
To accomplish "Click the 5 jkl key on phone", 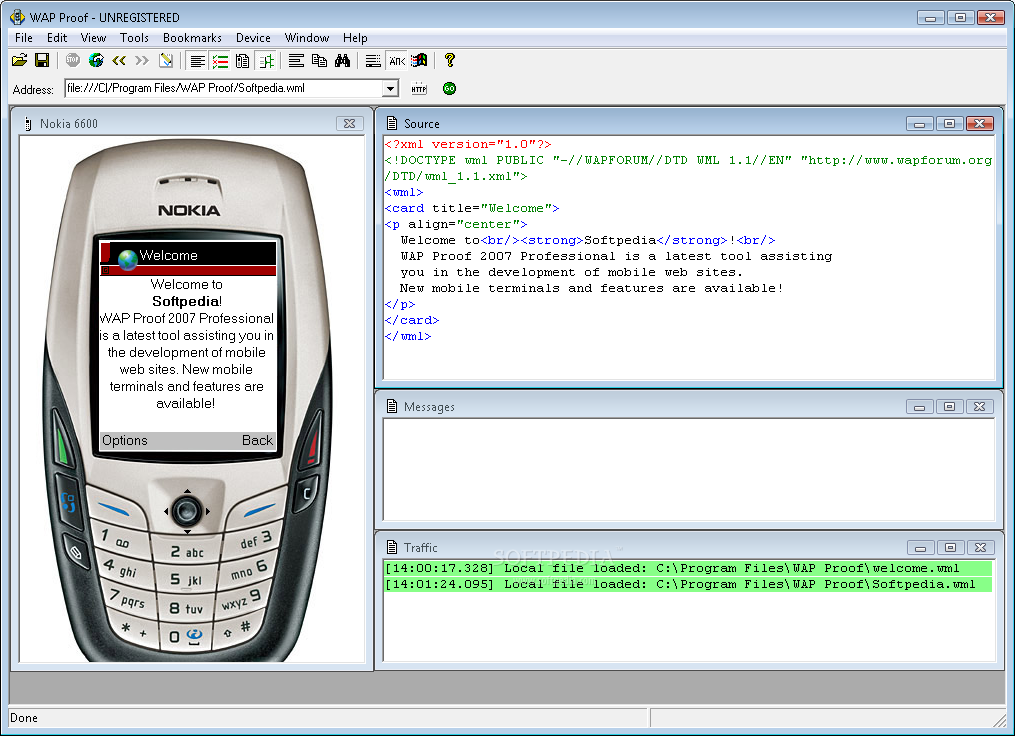I will [186, 579].
